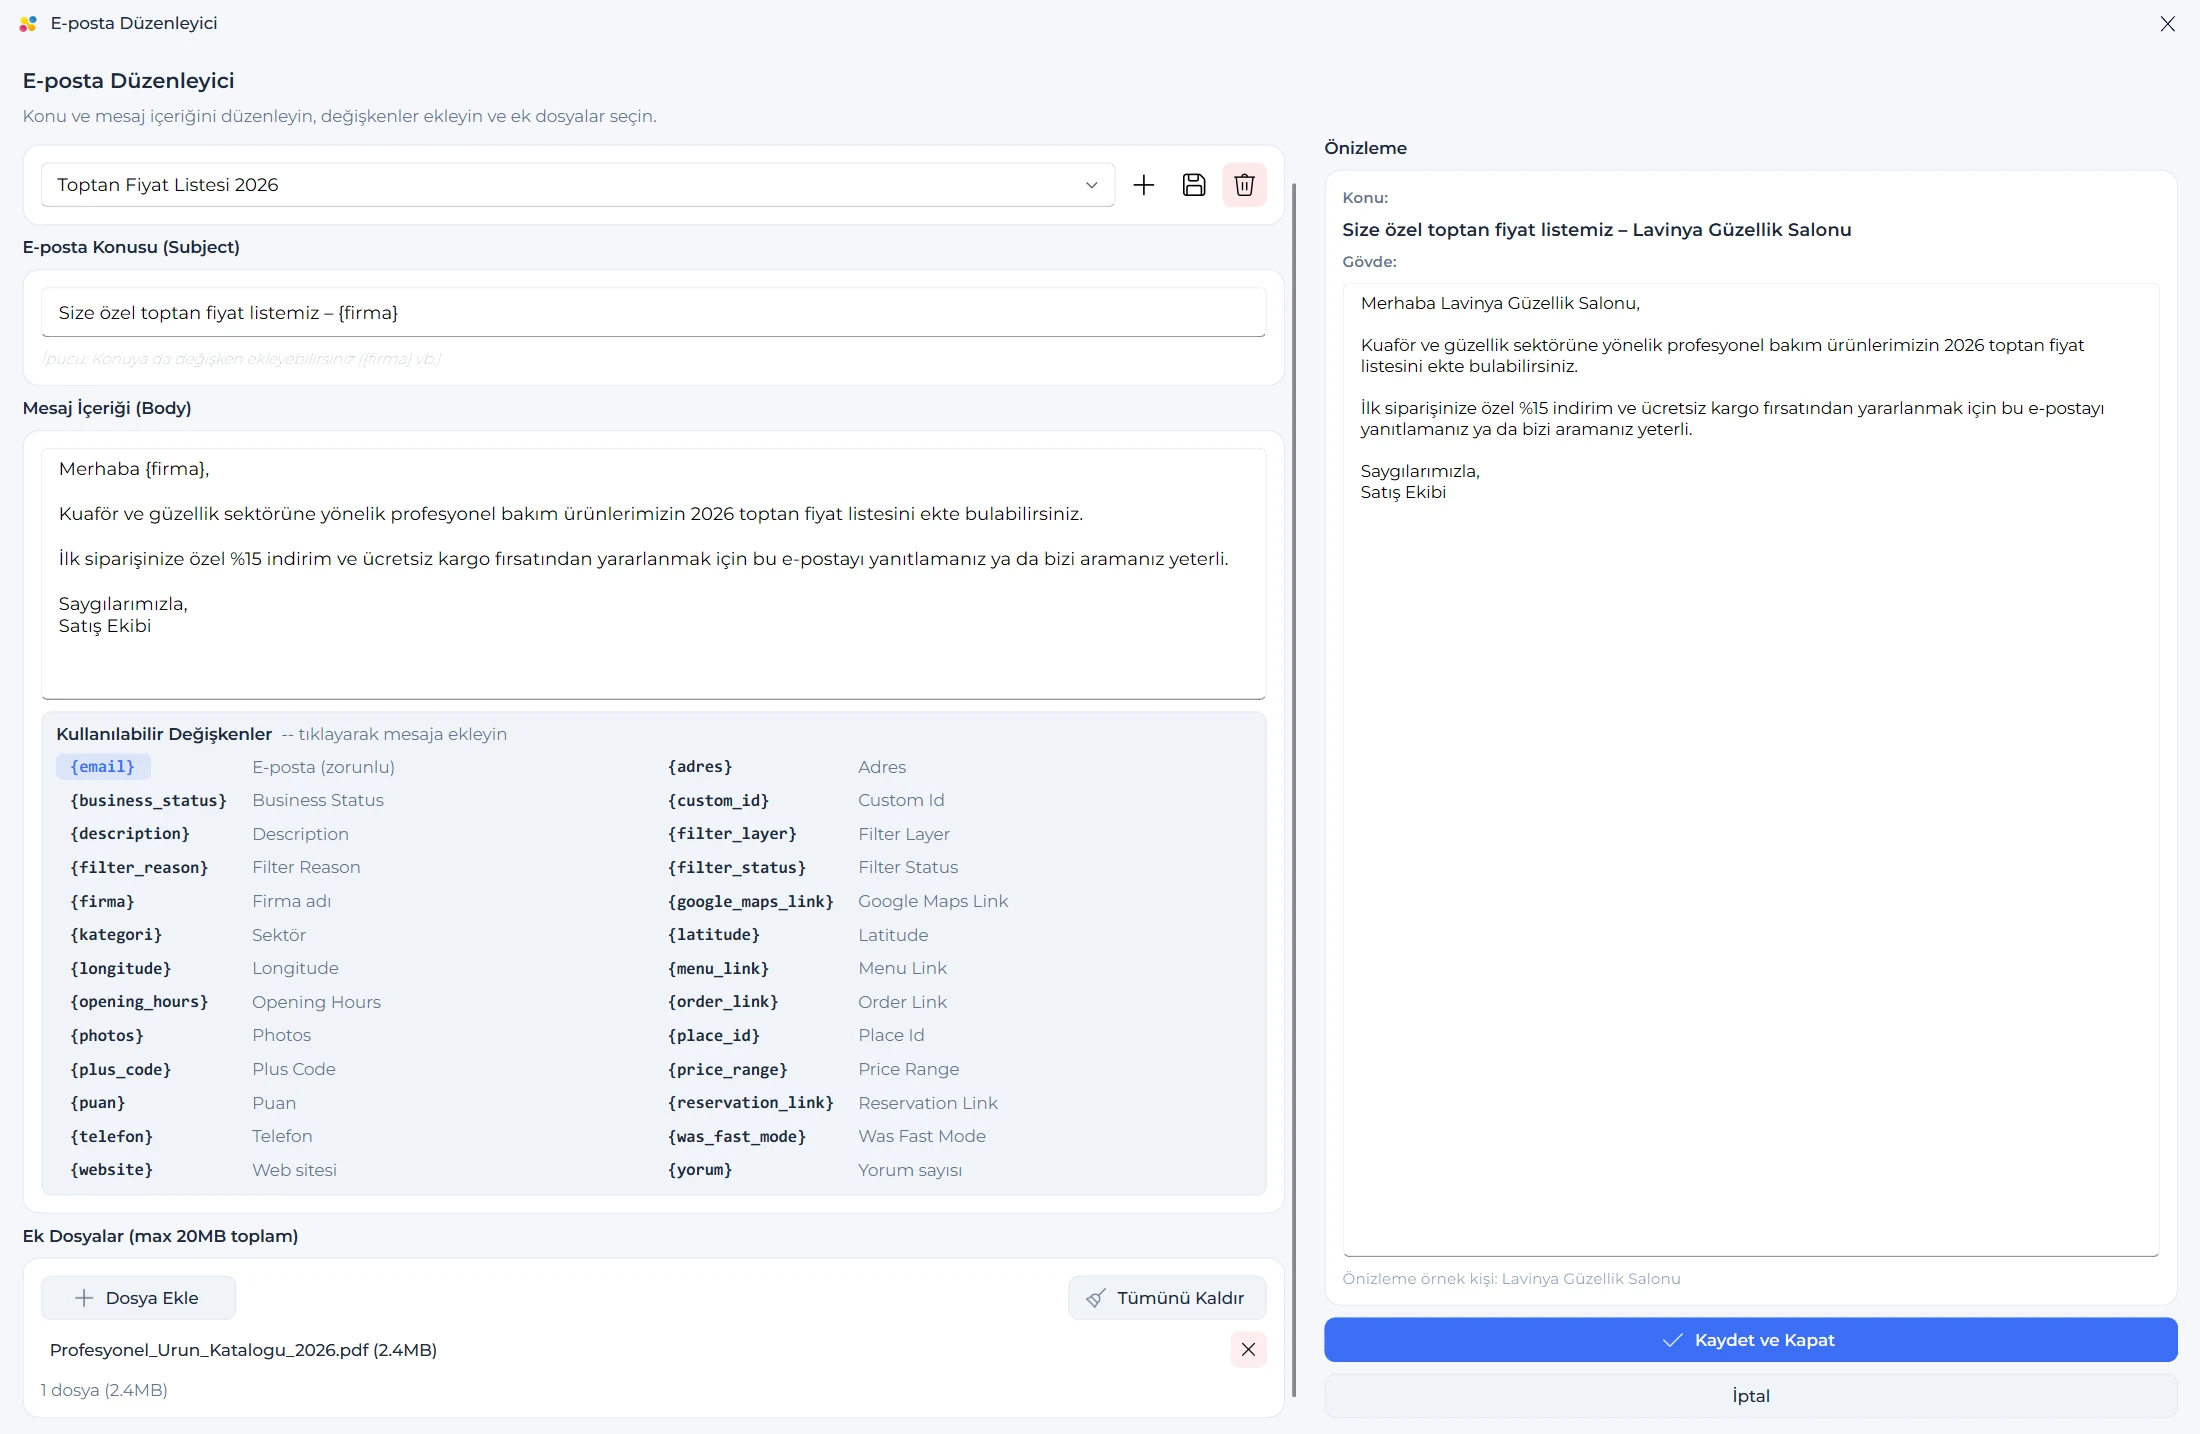Insert the {order_link} variable

[723, 1002]
